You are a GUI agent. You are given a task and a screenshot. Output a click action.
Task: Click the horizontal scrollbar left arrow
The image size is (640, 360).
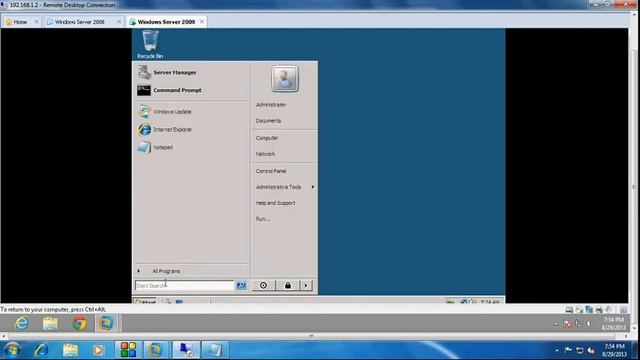(4, 336)
